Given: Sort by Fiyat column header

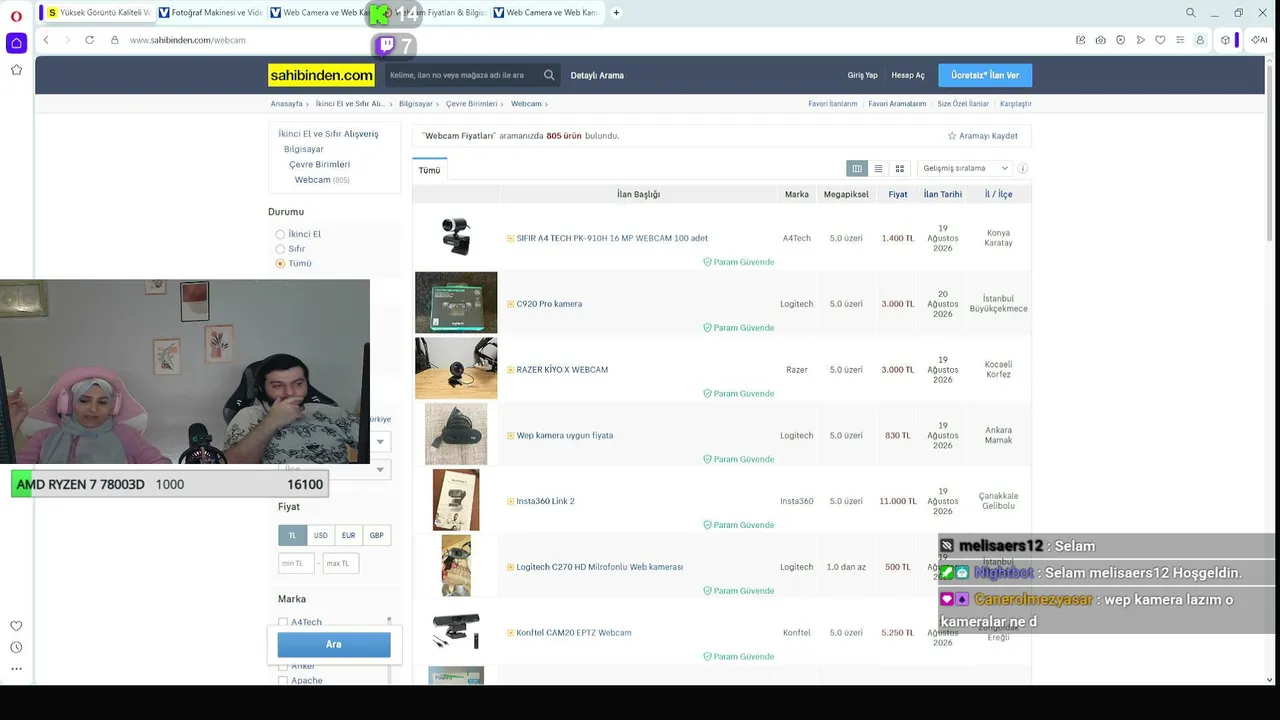Looking at the screenshot, I should tap(898, 194).
